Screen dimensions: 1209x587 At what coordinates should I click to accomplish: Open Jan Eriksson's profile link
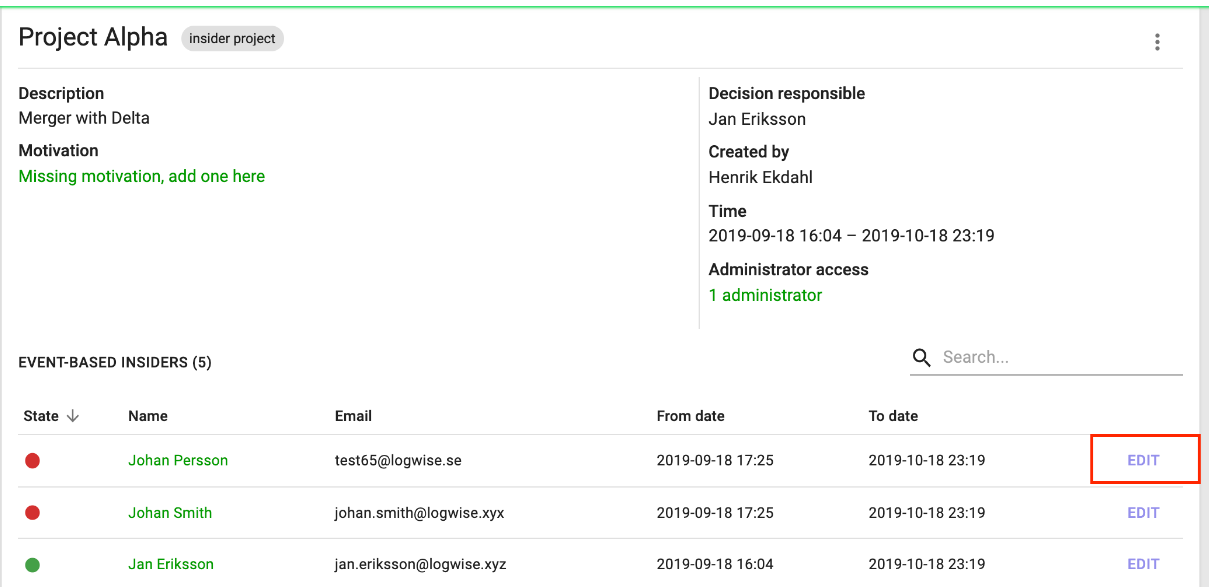pyautogui.click(x=171, y=565)
